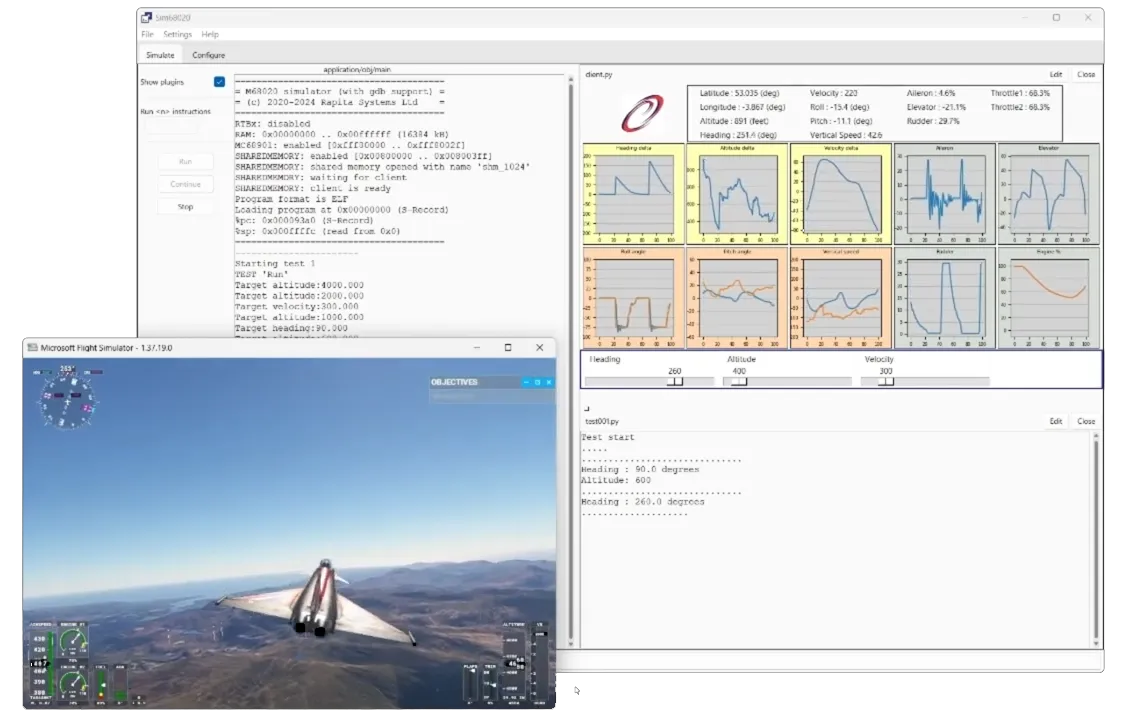This screenshot has height=720, width=1122.
Task: Click Edit for test001.py plugin
Action: pos(1055,422)
